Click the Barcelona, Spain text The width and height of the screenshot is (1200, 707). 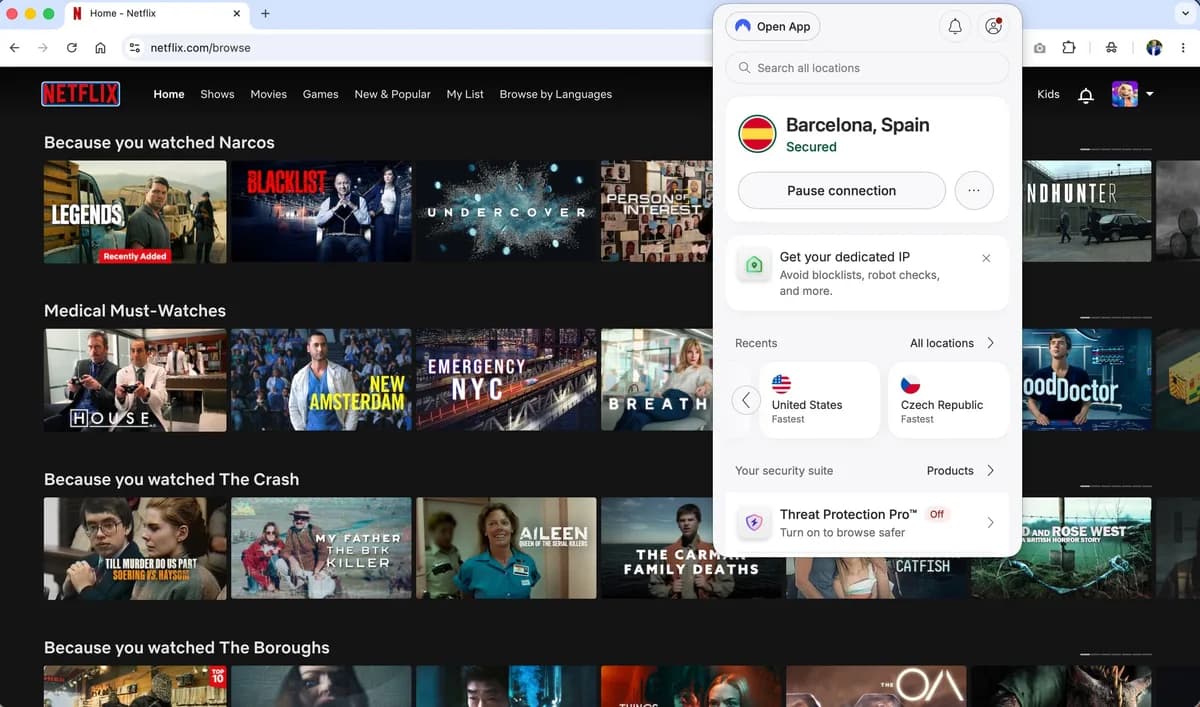[857, 125]
